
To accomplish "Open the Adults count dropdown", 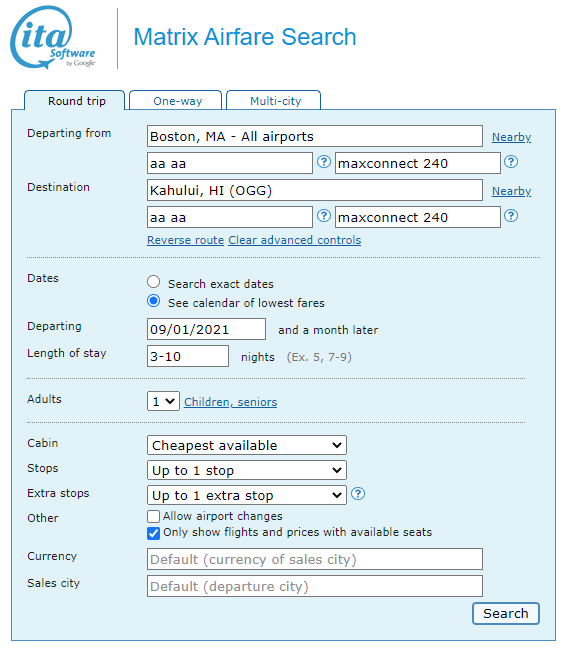I will 163,401.
